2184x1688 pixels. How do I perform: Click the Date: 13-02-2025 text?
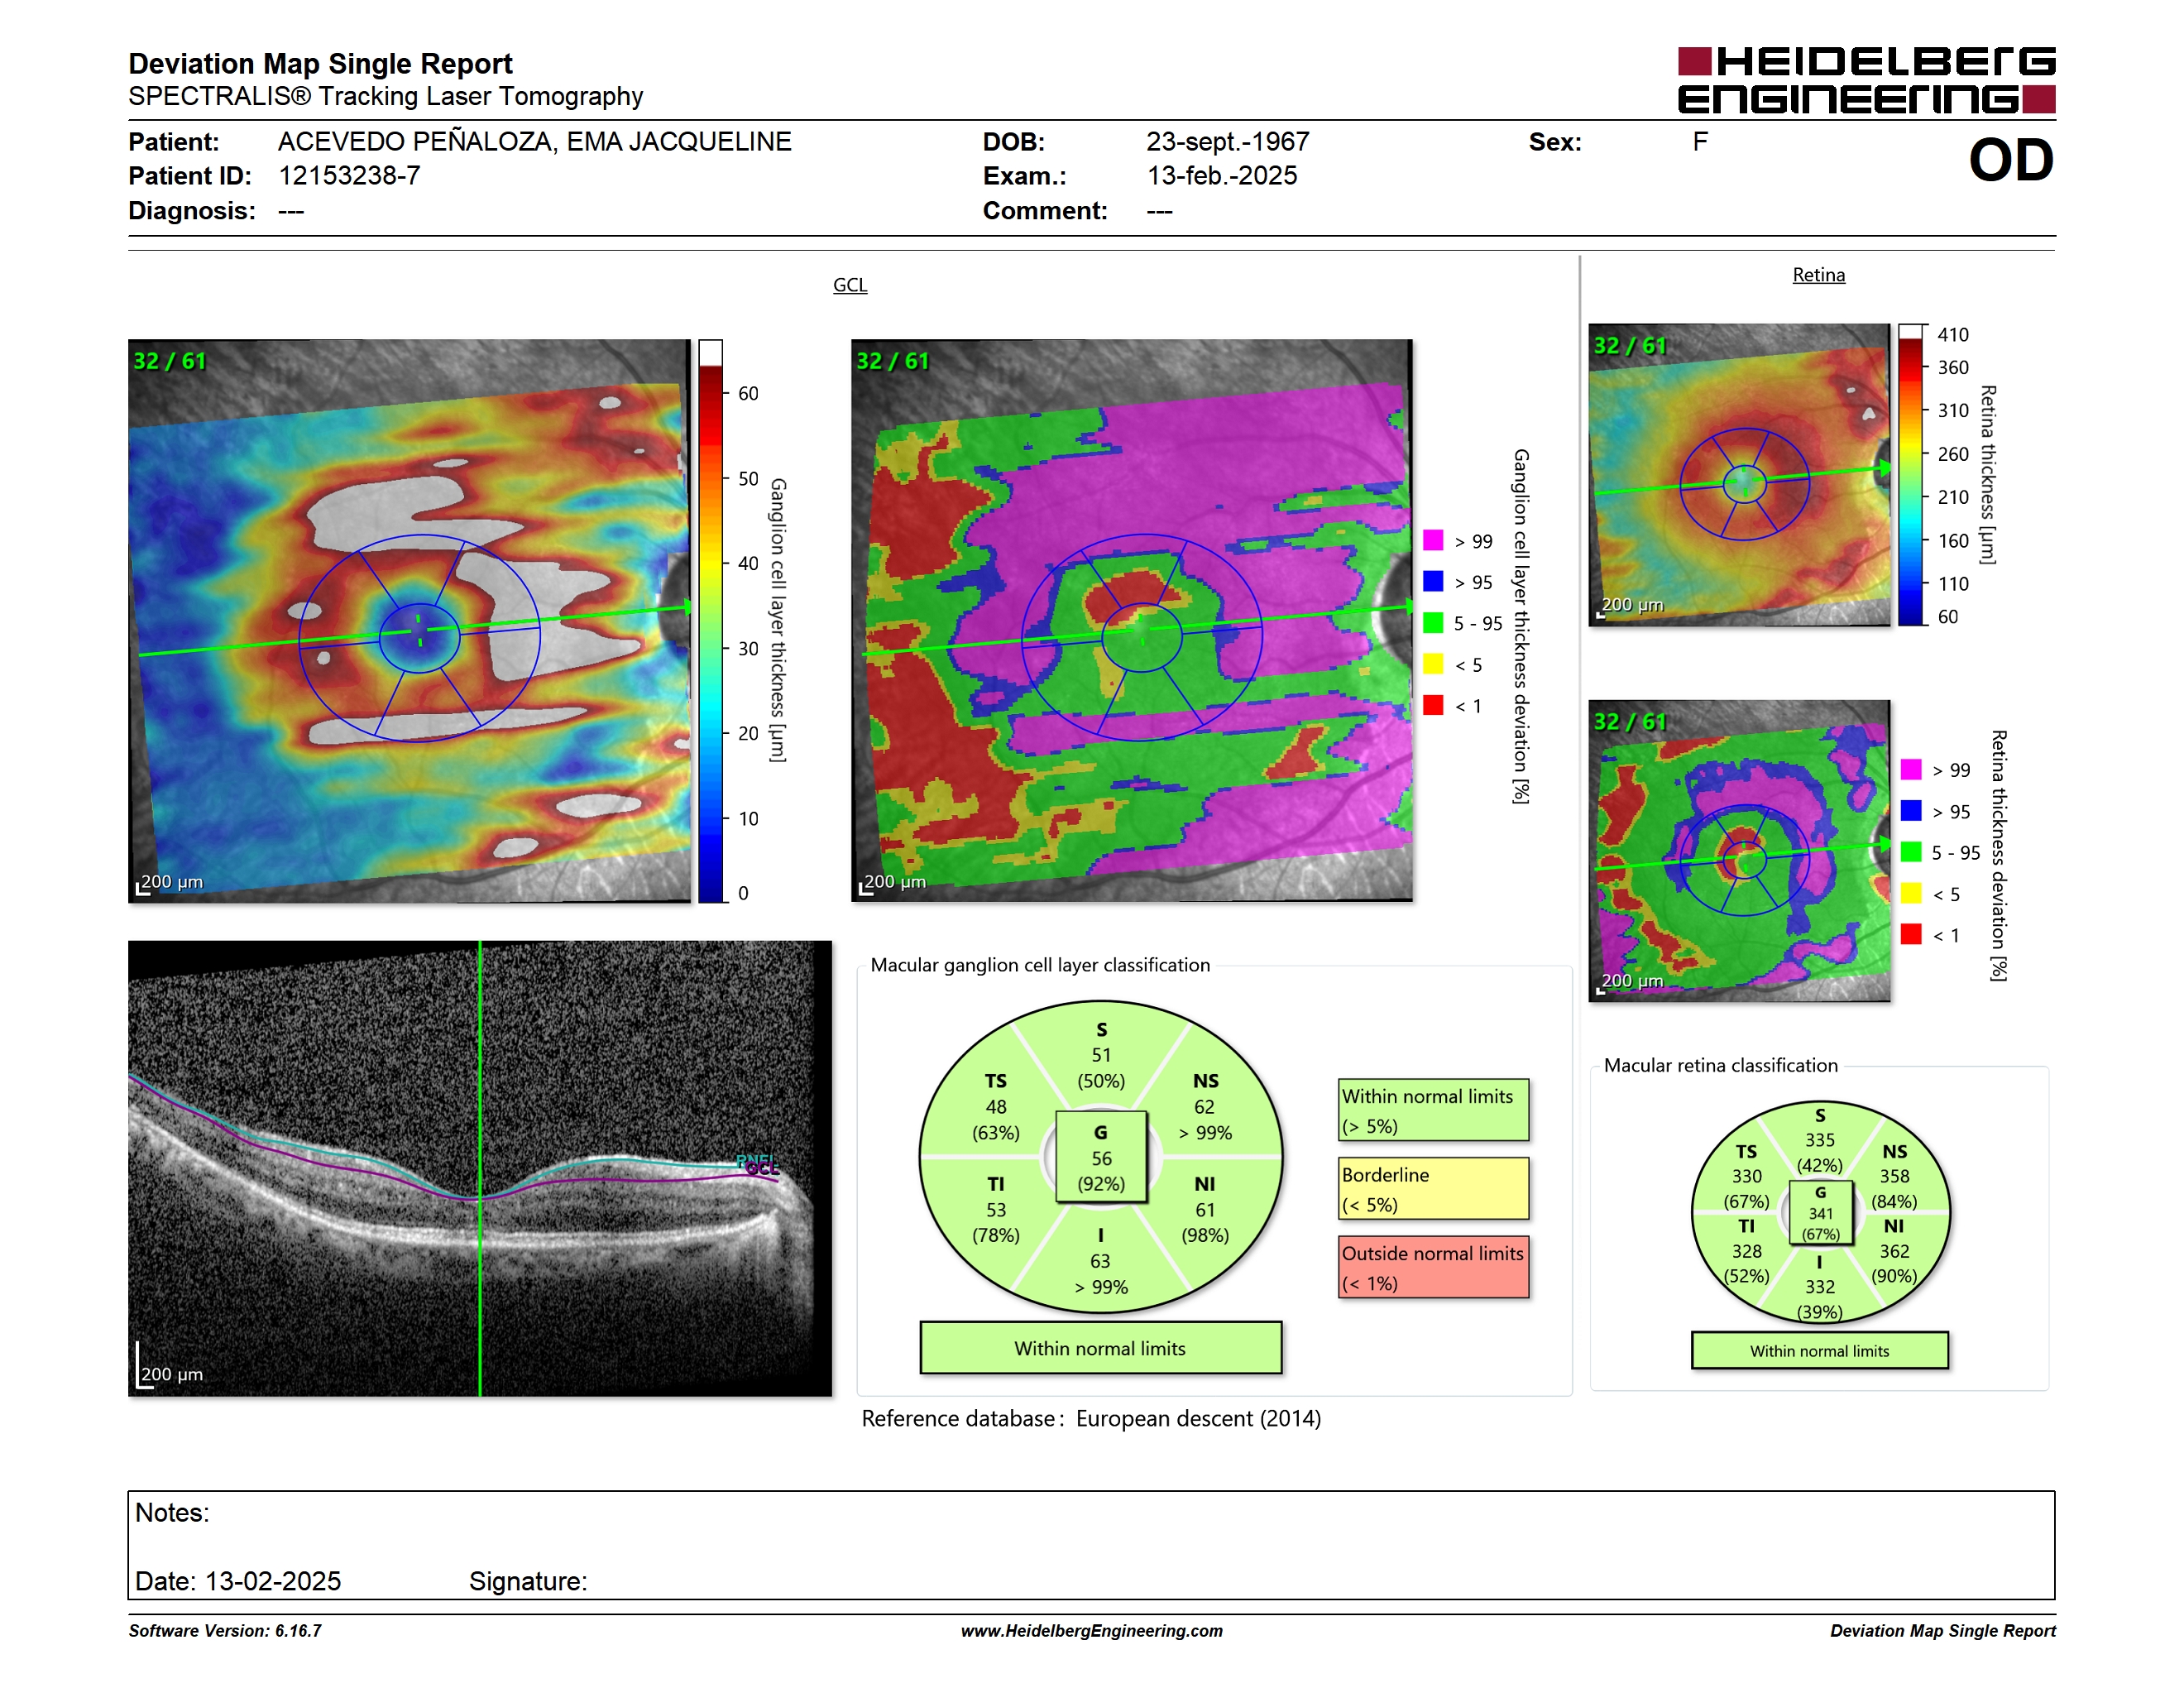pyautogui.click(x=238, y=1581)
